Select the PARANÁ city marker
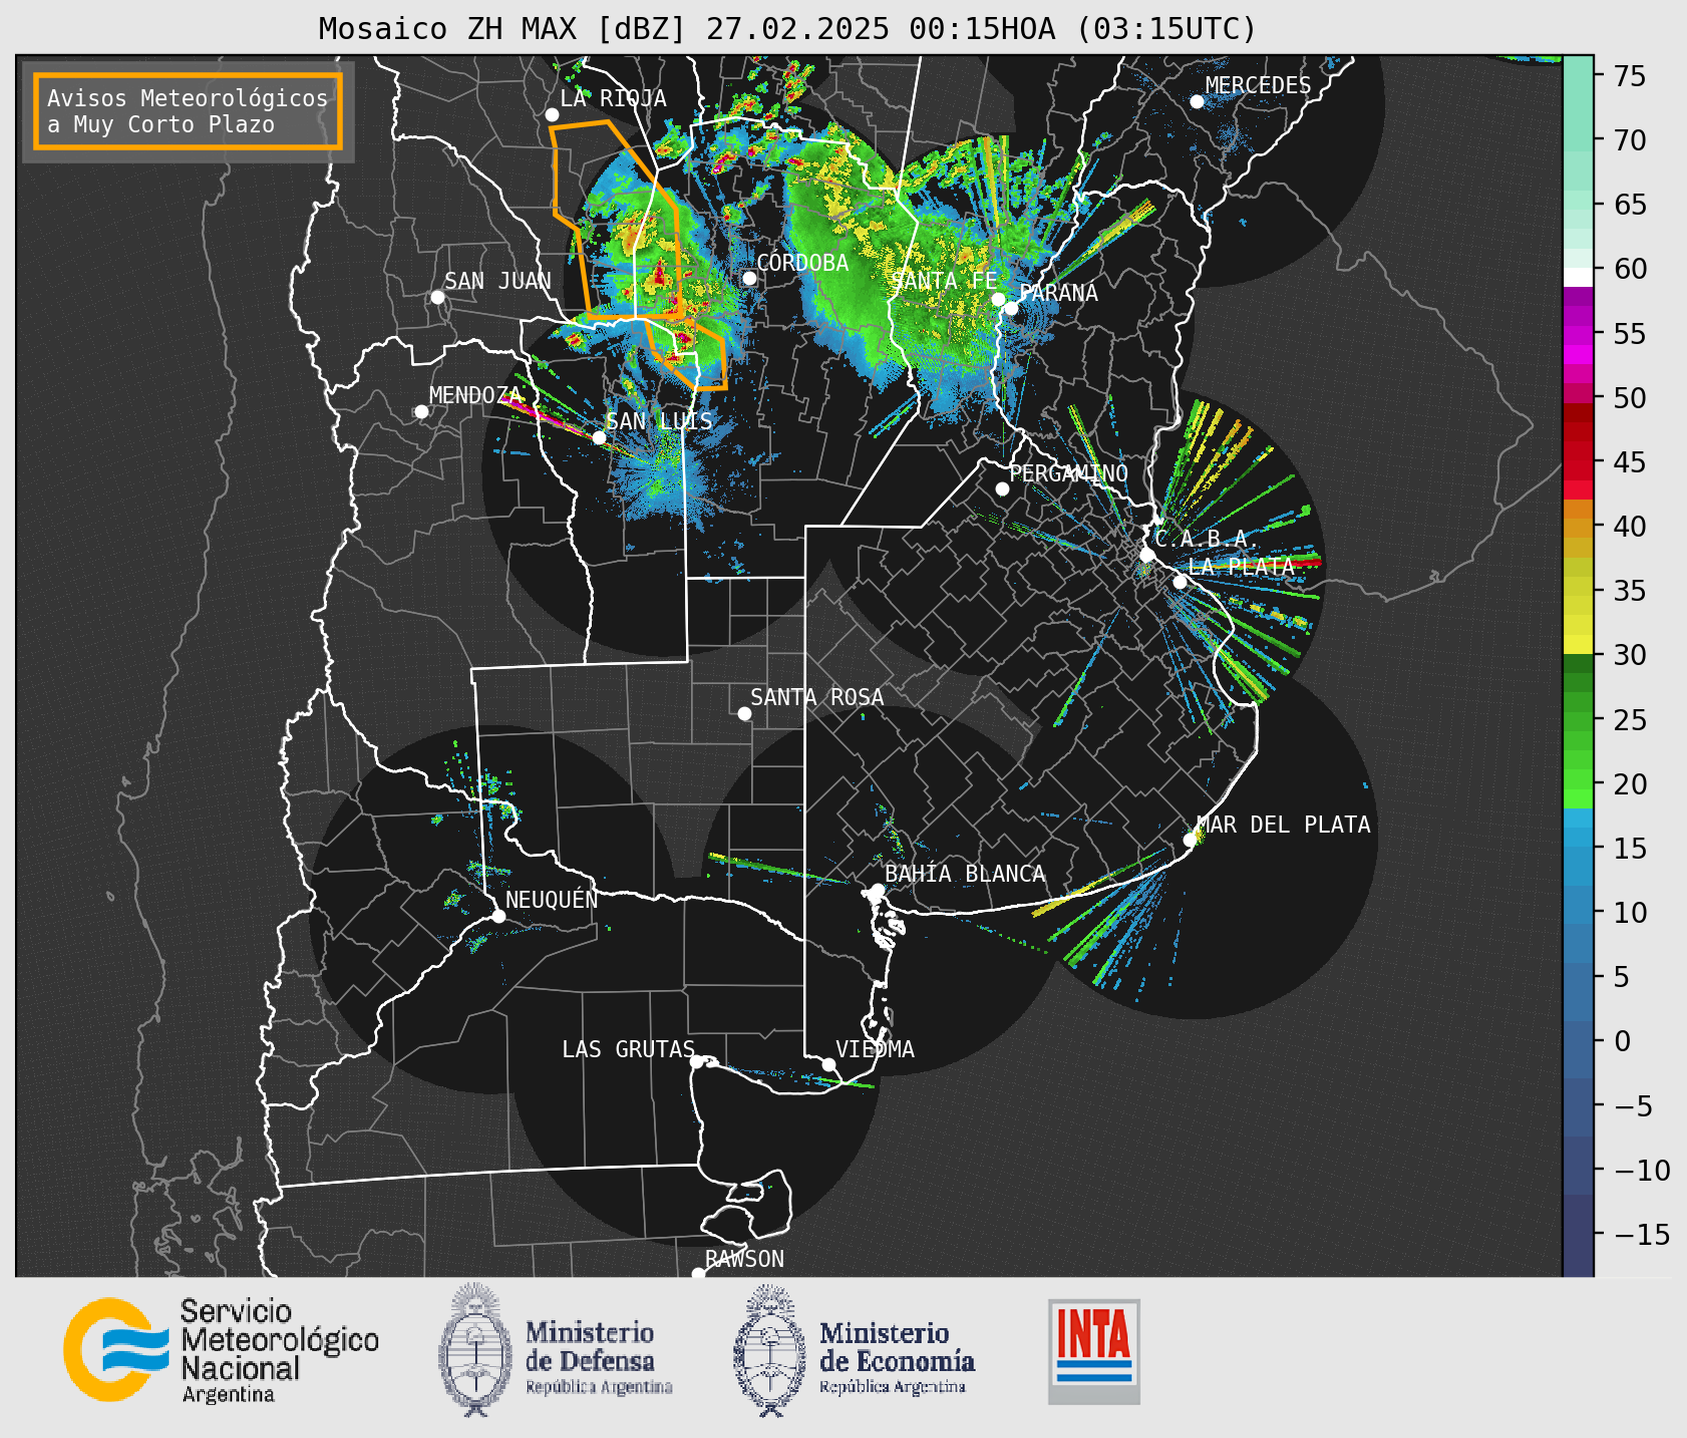 pos(1012,308)
